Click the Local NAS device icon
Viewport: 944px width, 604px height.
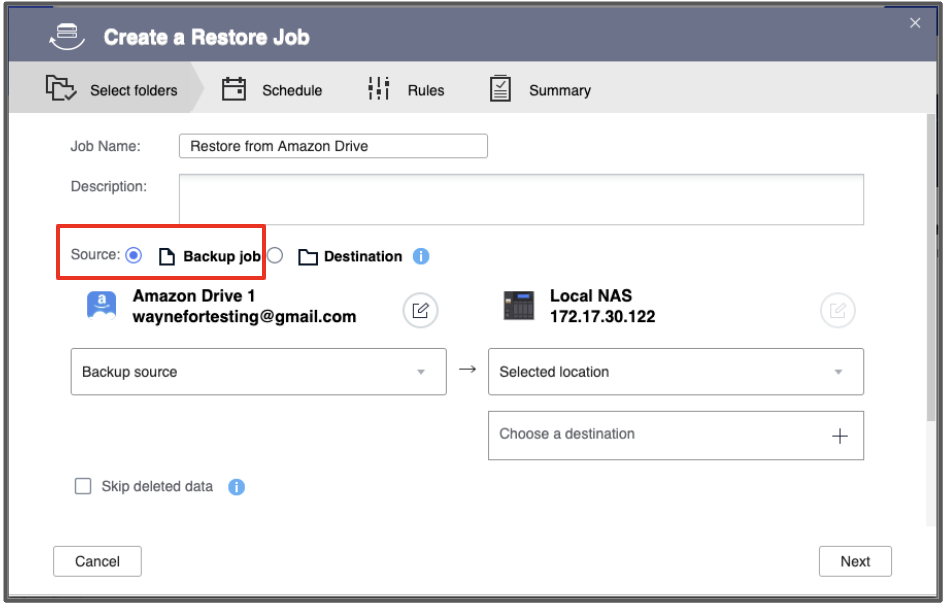tap(519, 307)
